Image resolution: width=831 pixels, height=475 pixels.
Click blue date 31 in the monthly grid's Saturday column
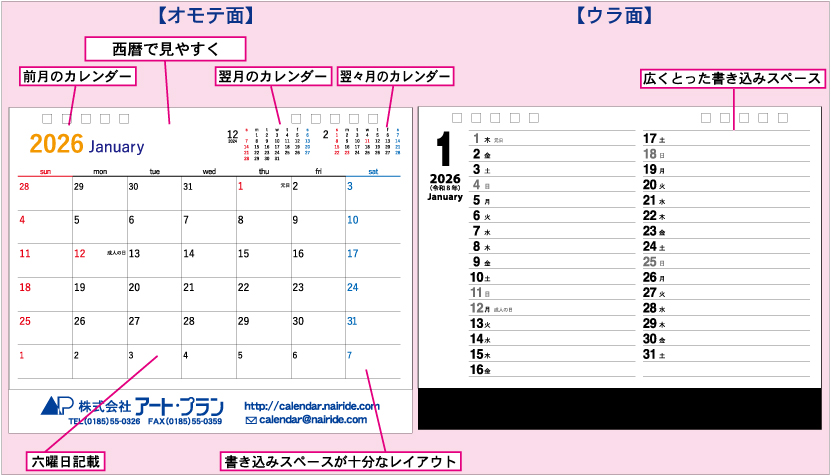coord(353,321)
